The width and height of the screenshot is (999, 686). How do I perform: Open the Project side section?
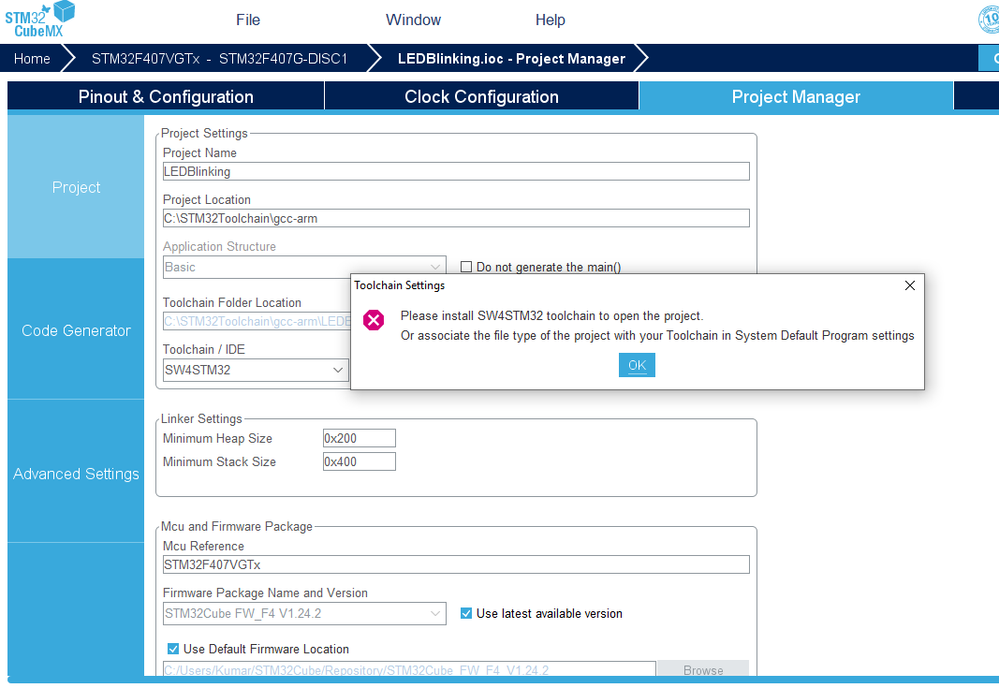76,187
